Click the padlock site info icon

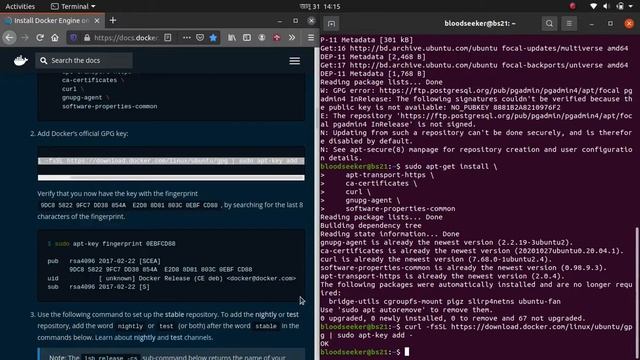tap(87, 38)
